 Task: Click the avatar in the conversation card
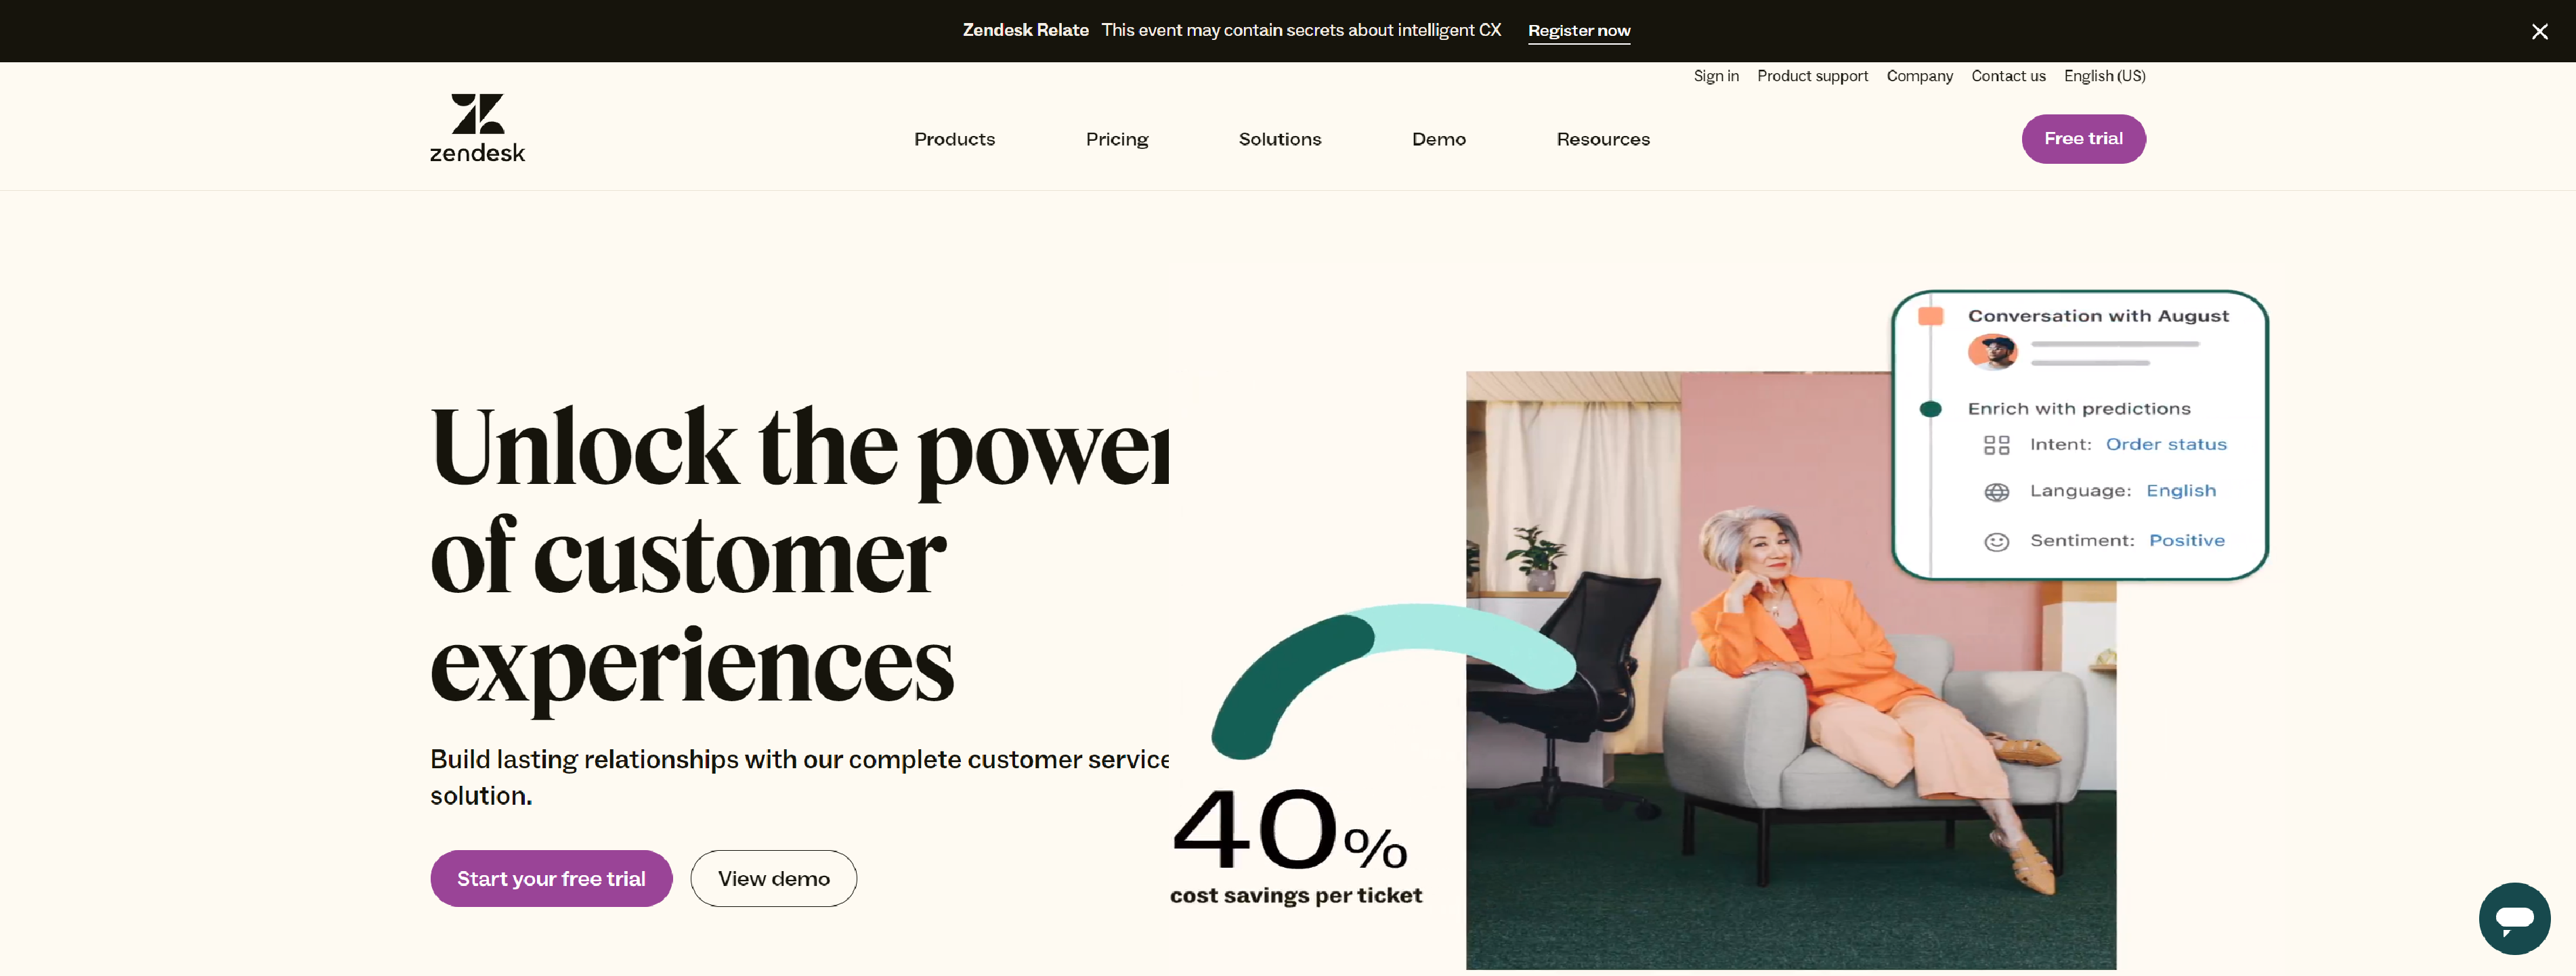coord(1992,351)
